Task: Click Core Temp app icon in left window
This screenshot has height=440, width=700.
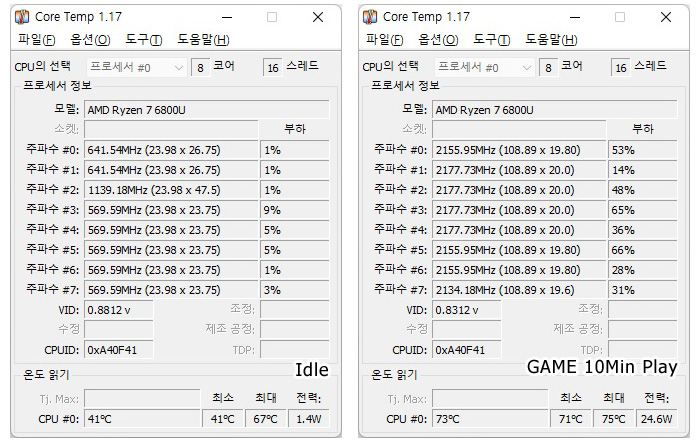Action: point(21,17)
